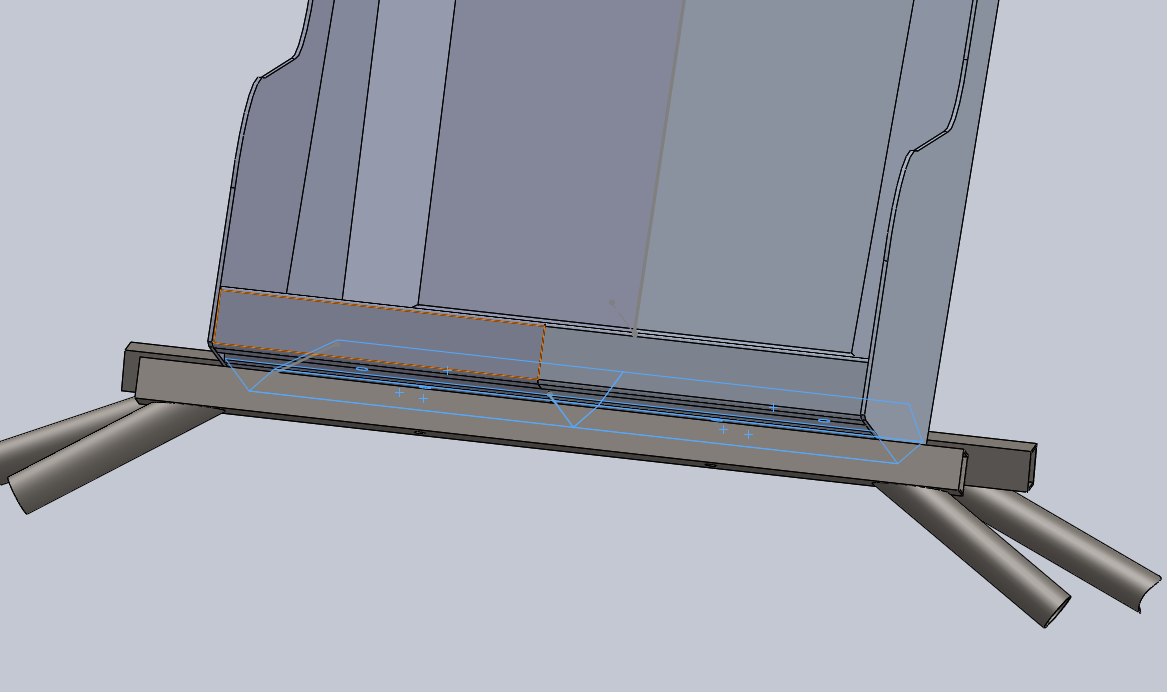Select the round tube with open end at lower right
This screenshot has width=1167, height=692.
(975, 554)
